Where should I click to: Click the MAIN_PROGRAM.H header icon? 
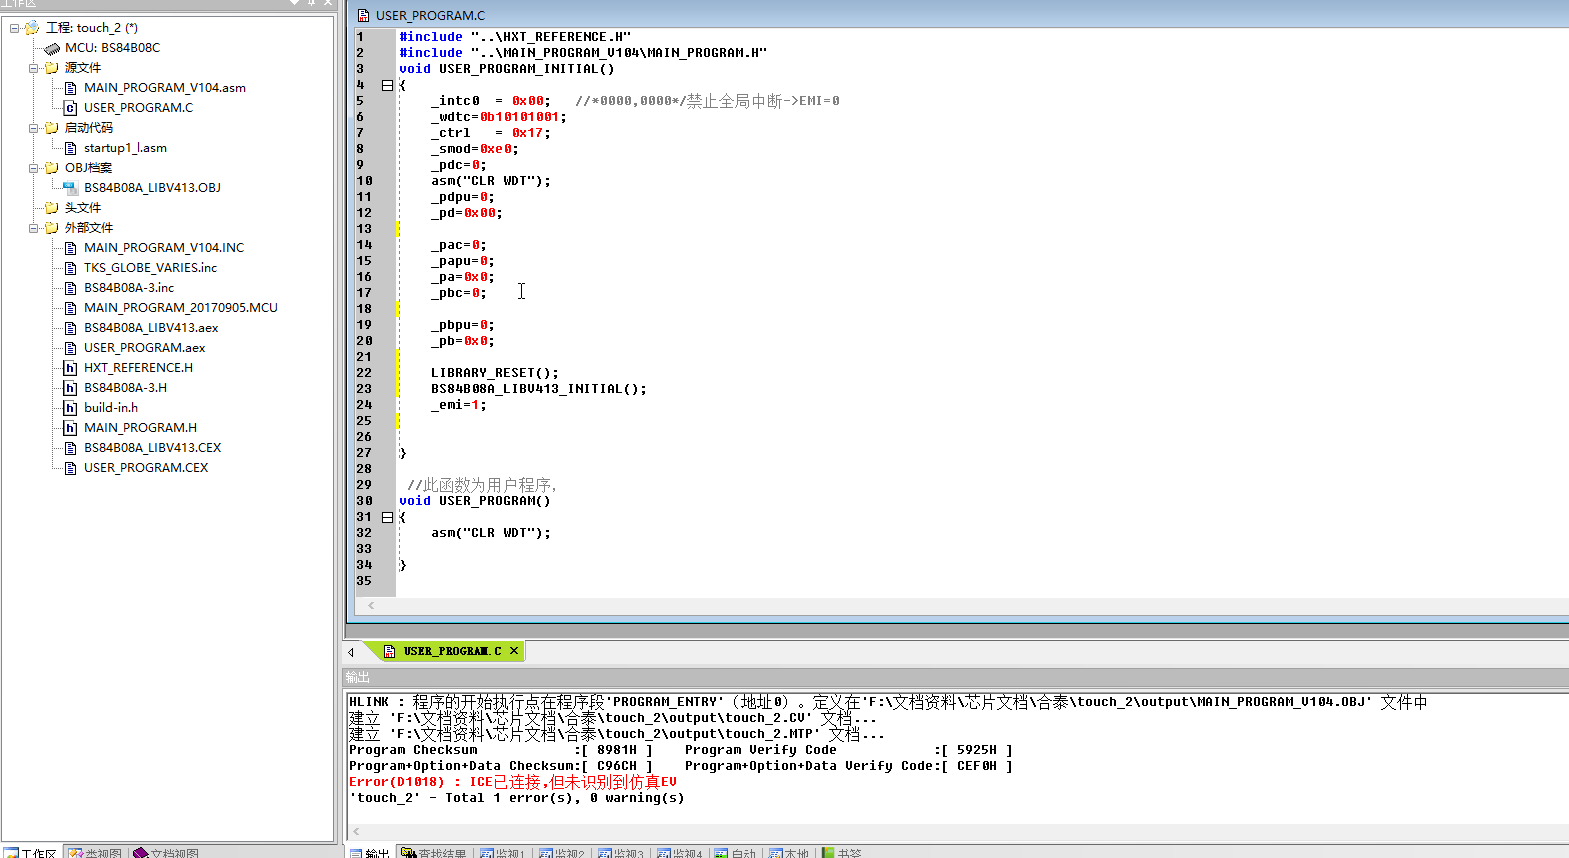[x=70, y=428]
